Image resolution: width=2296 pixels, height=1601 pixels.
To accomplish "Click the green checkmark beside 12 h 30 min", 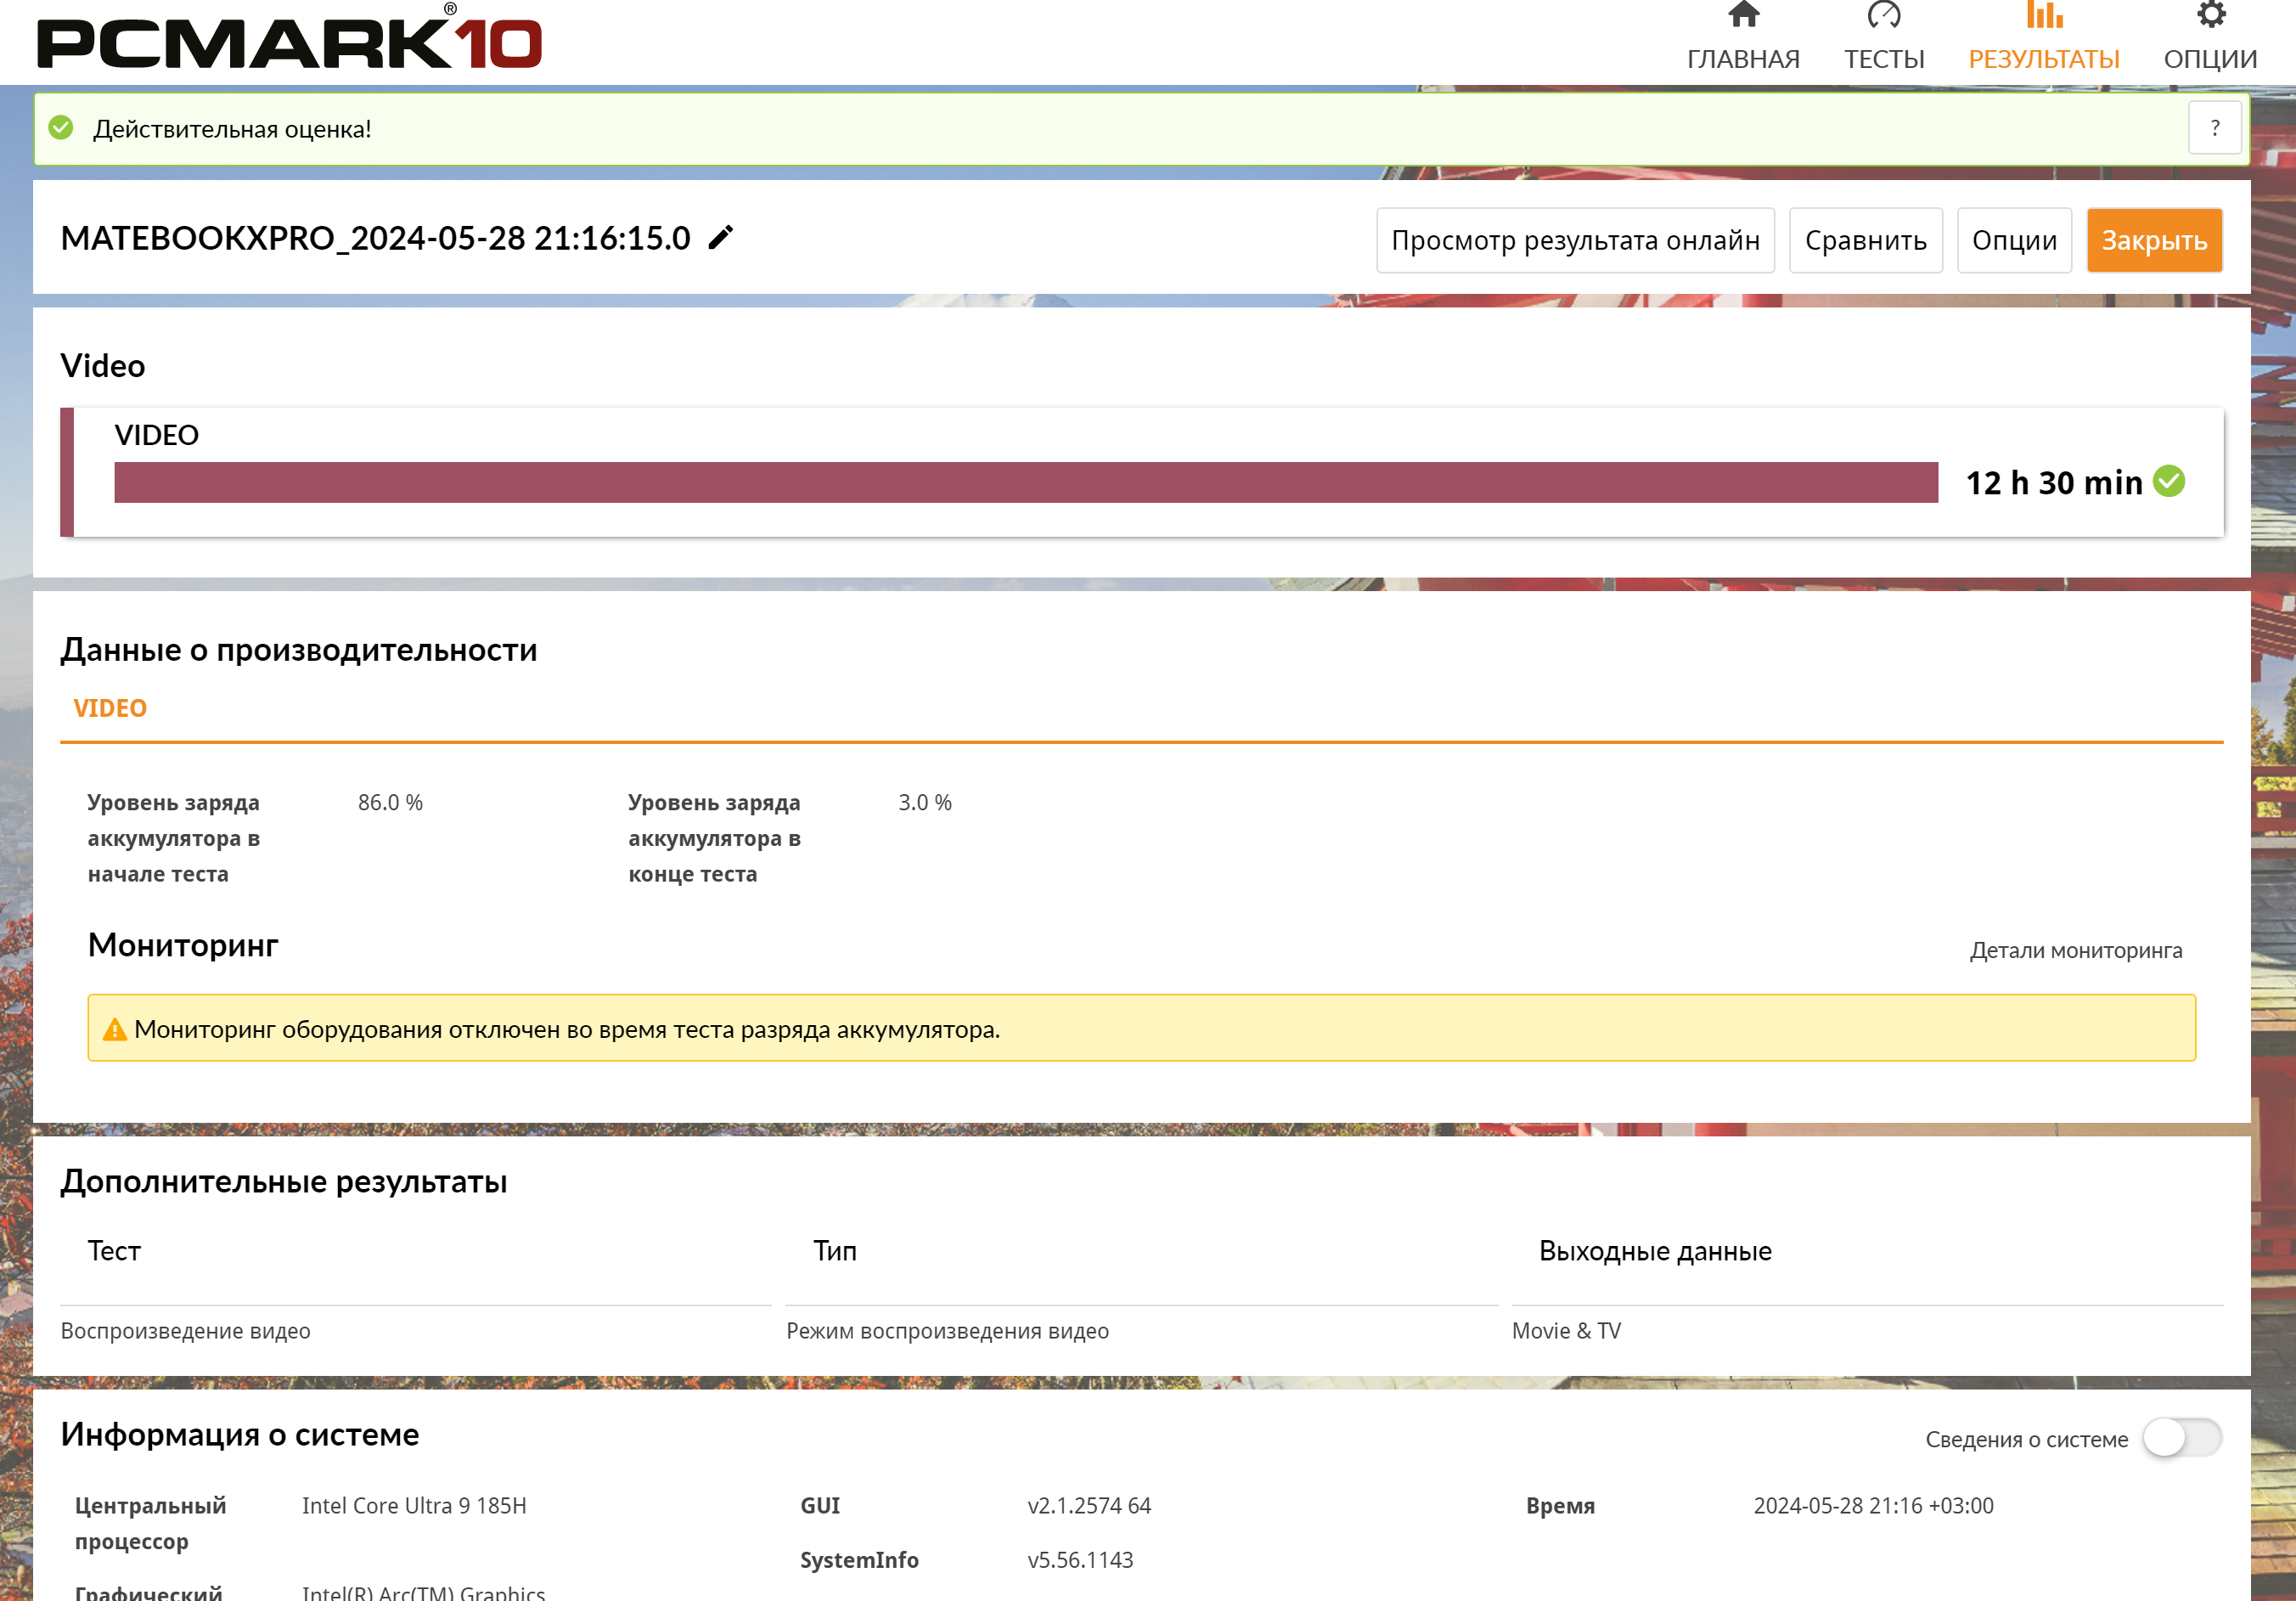I will click(x=2168, y=482).
